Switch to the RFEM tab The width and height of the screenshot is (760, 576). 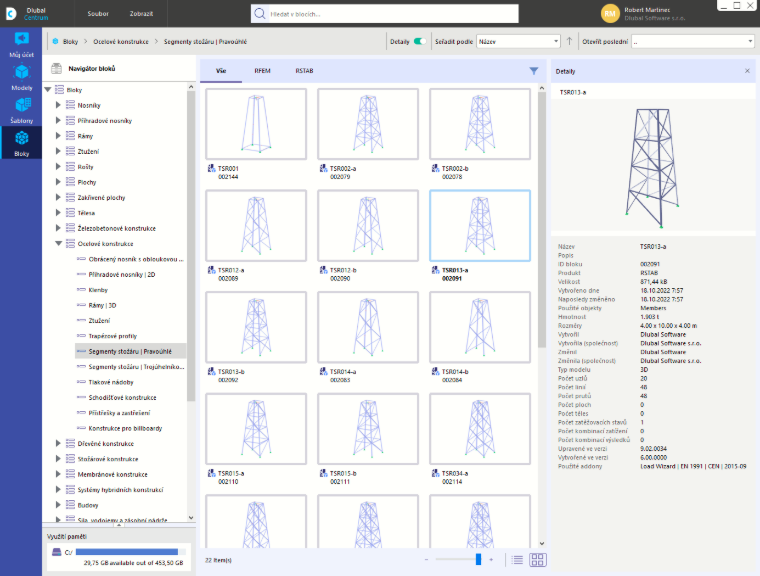click(x=262, y=71)
